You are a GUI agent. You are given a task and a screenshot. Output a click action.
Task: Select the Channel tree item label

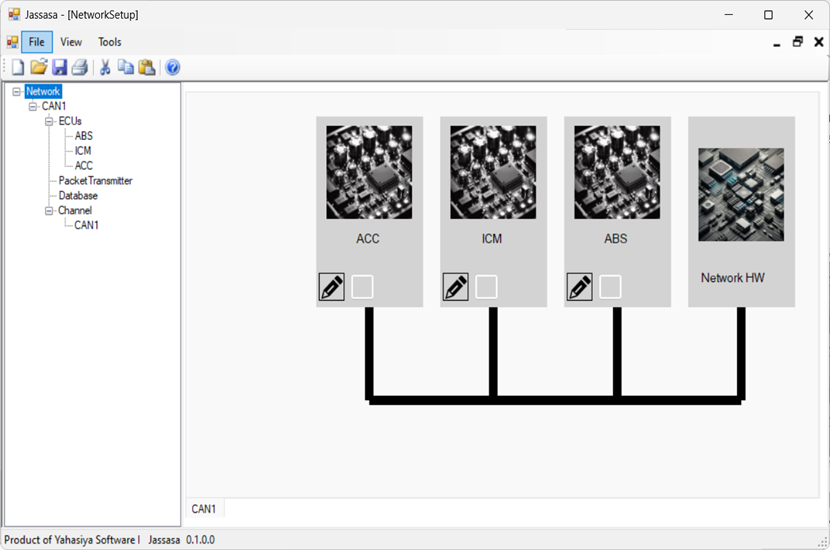(75, 211)
